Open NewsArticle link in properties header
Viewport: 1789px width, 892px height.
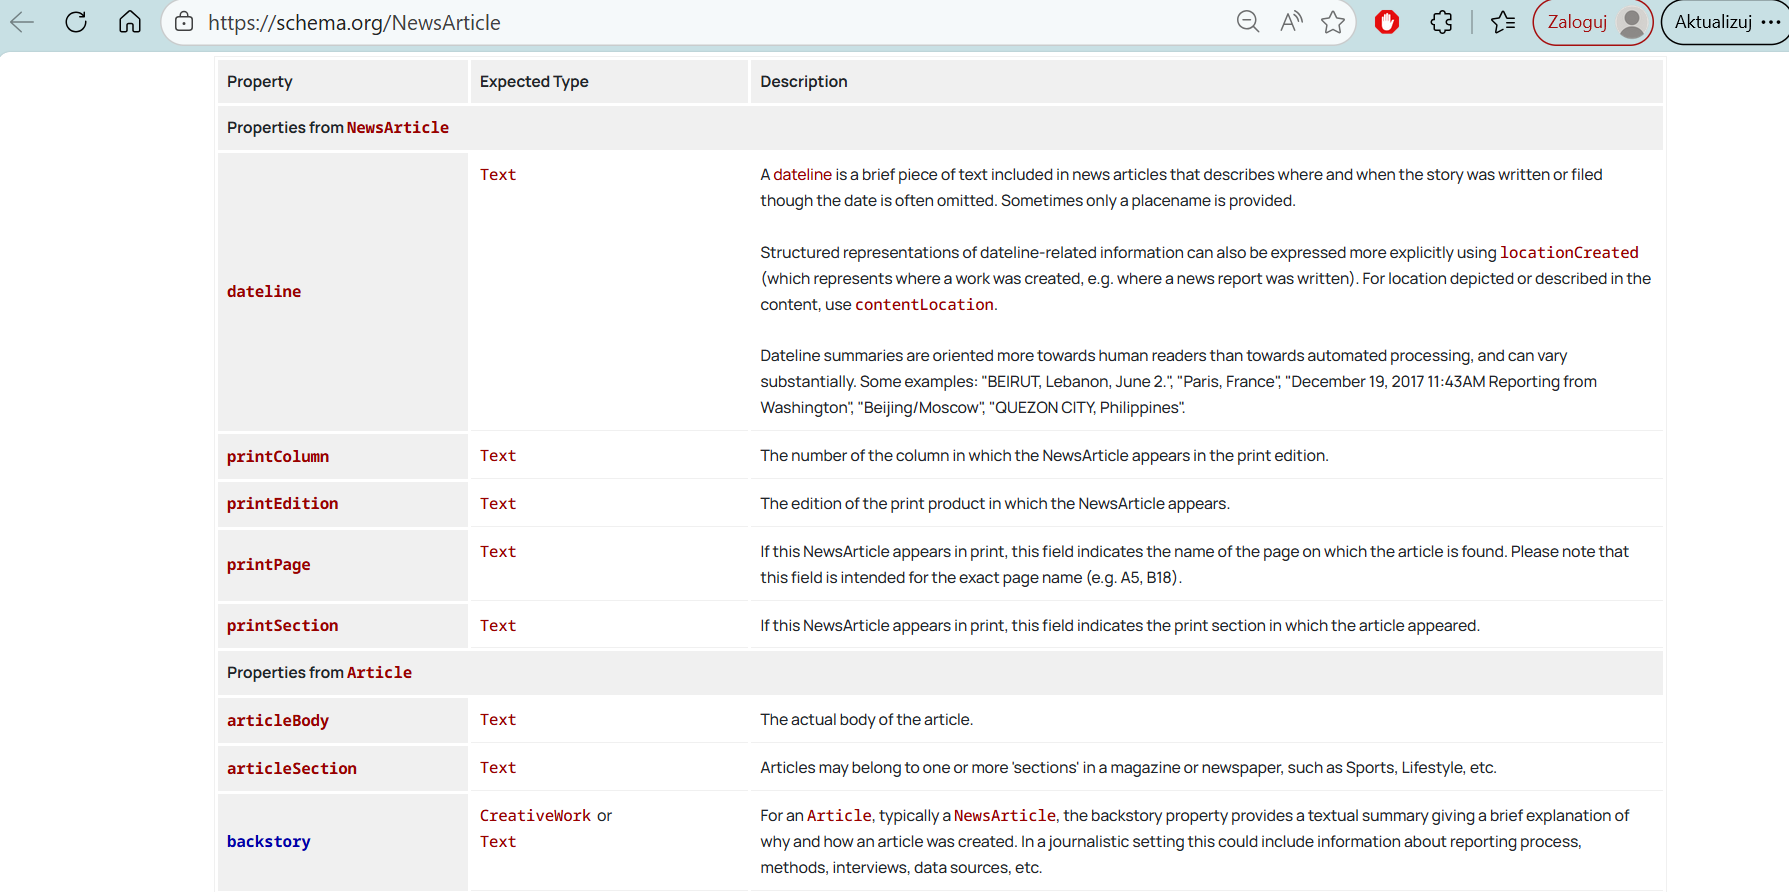pyautogui.click(x=397, y=128)
